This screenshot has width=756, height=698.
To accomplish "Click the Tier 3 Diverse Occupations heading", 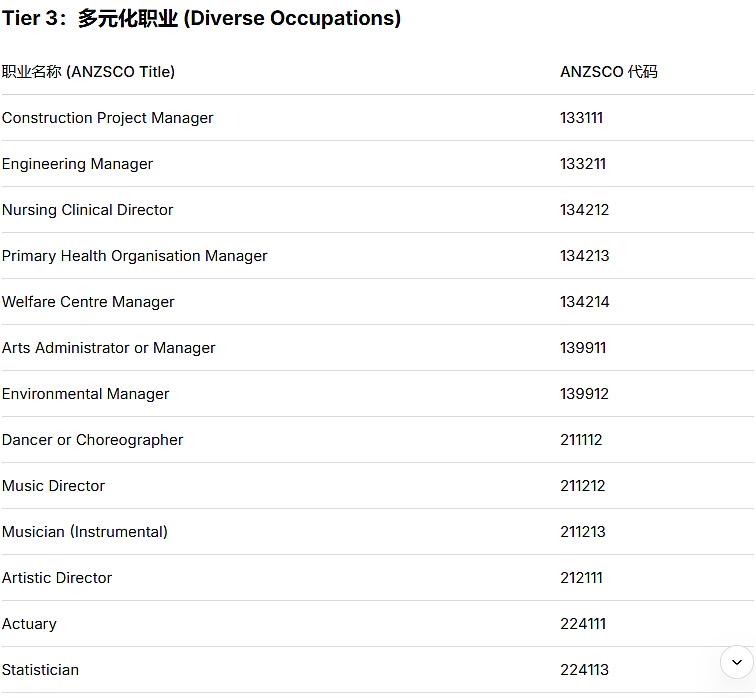I will click(x=202, y=18).
